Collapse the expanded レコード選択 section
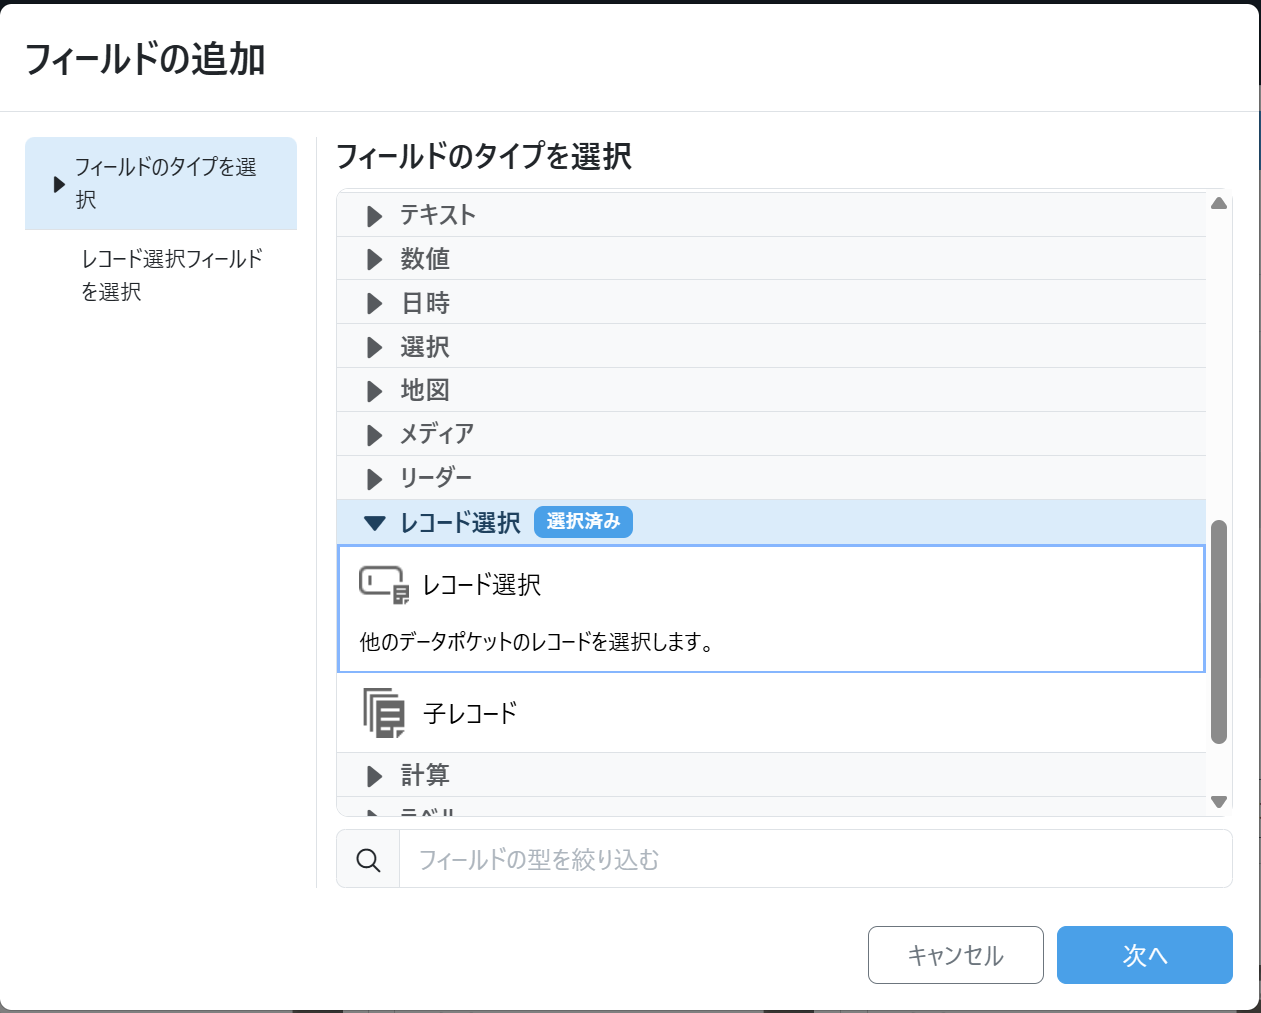 pyautogui.click(x=460, y=522)
